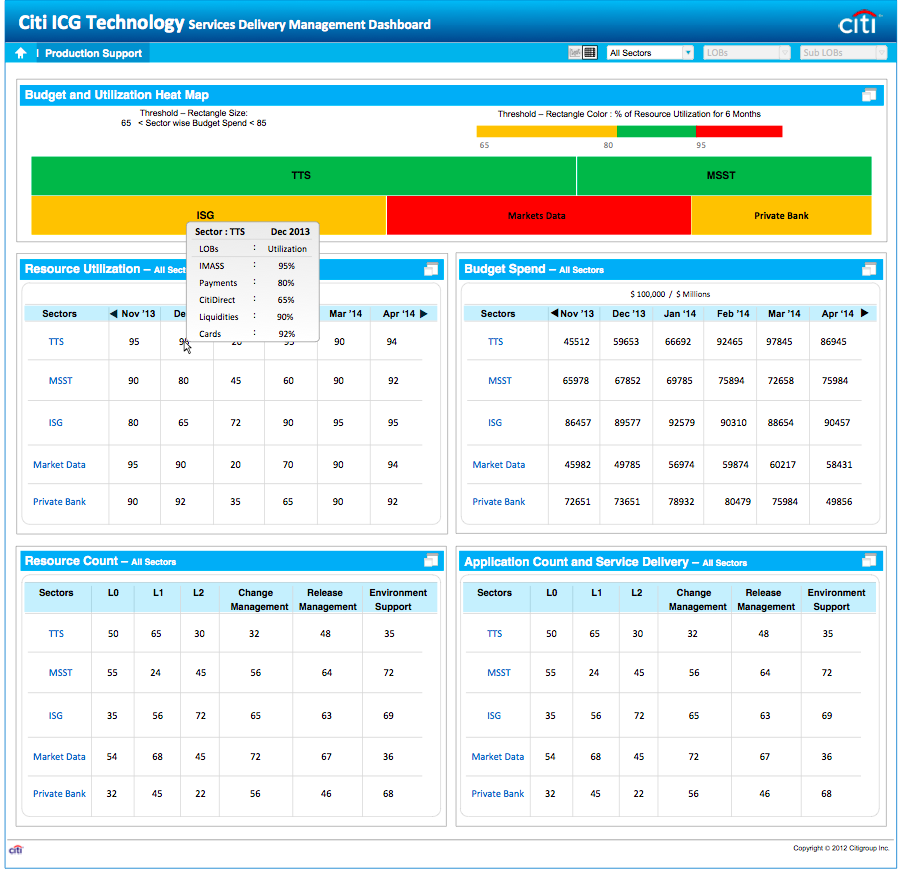Select value 97845 in Budget Spend table
This screenshot has width=902, height=872.
(779, 342)
